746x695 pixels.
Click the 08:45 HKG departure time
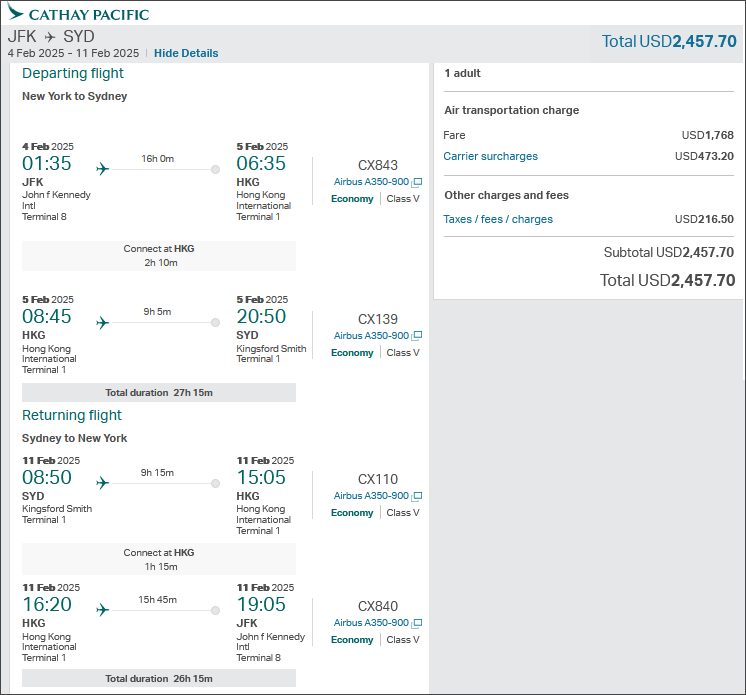47,316
